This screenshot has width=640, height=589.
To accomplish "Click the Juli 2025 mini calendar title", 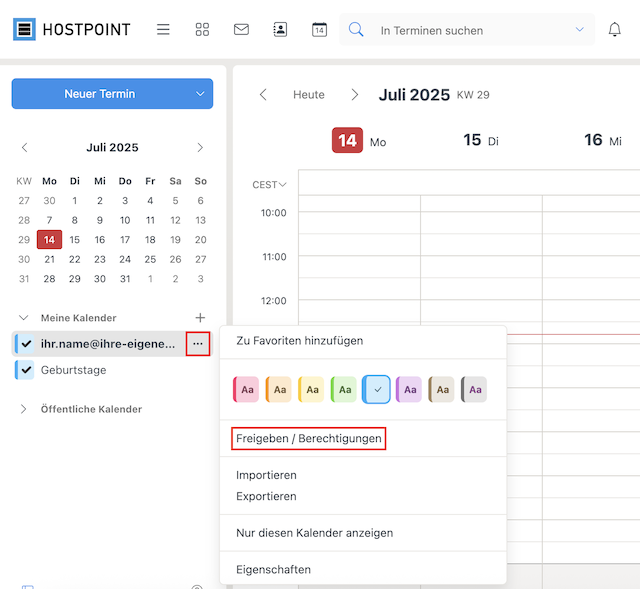I will [x=112, y=147].
